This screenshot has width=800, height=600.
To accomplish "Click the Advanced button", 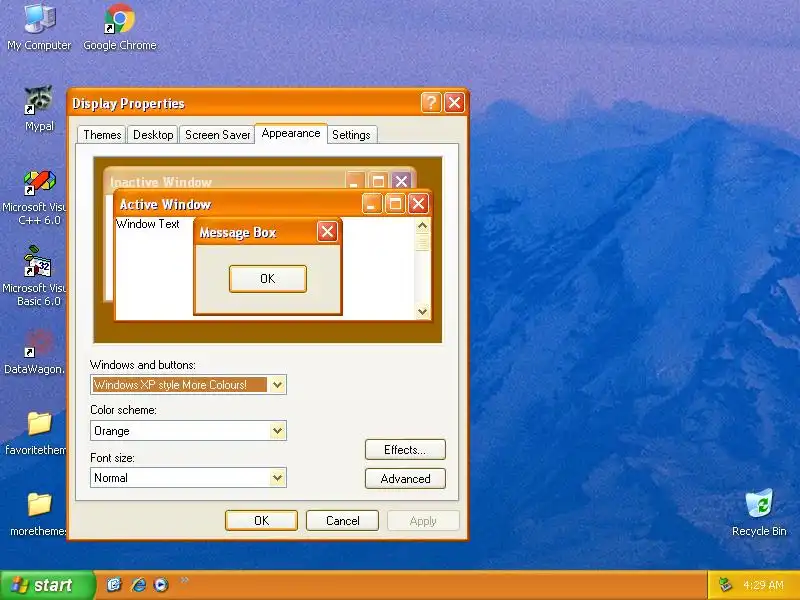I will click(x=405, y=479).
